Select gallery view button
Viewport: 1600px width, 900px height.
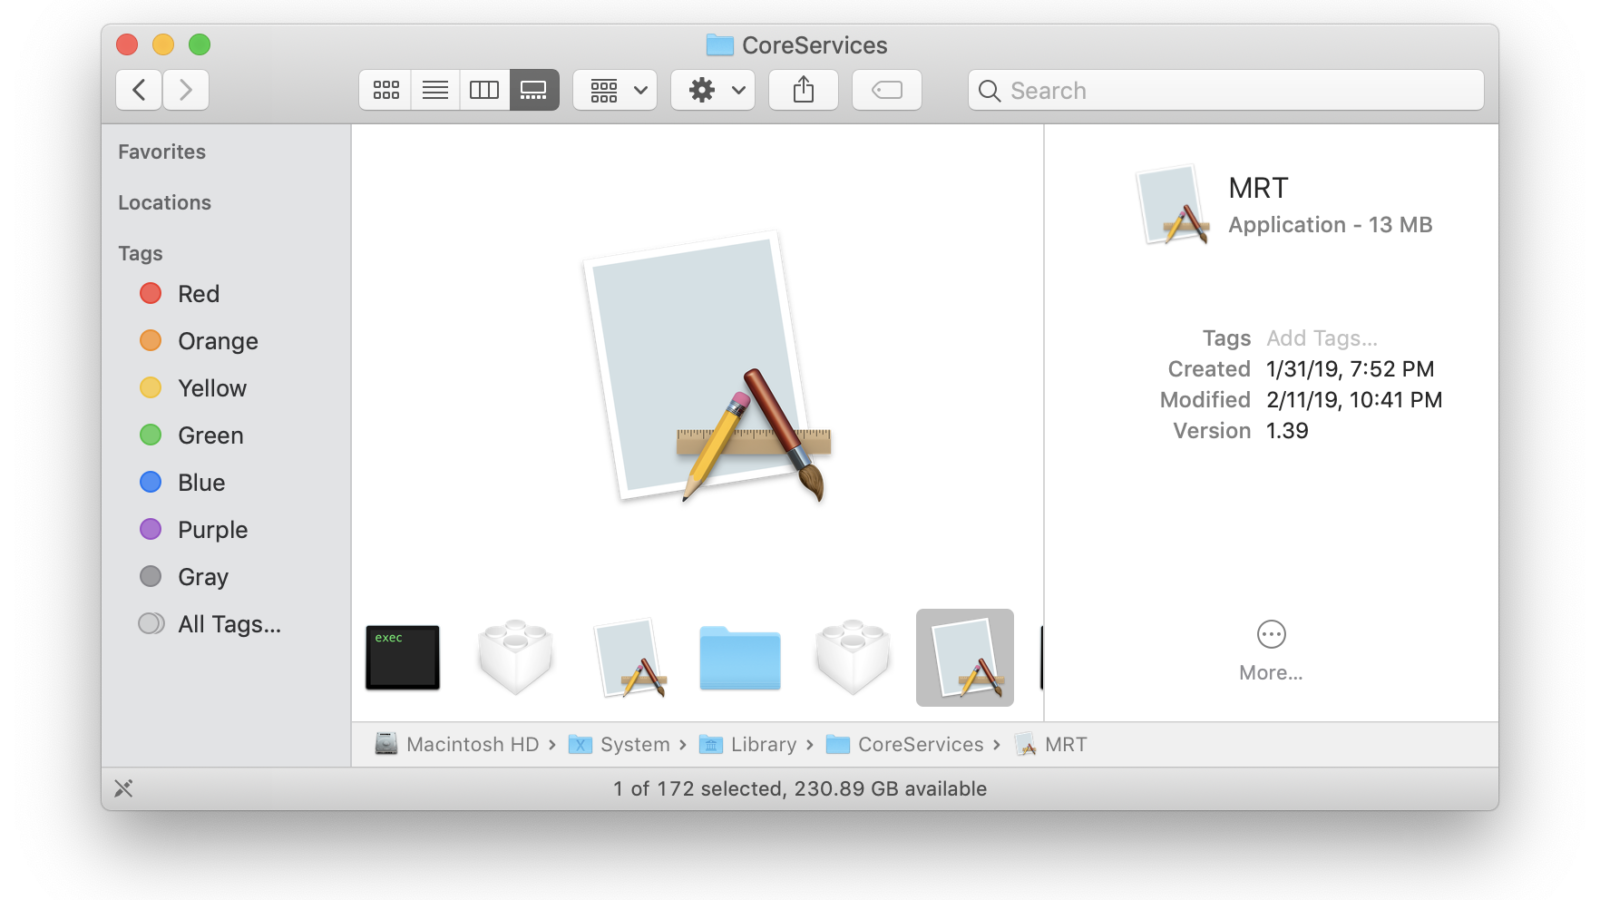point(534,90)
